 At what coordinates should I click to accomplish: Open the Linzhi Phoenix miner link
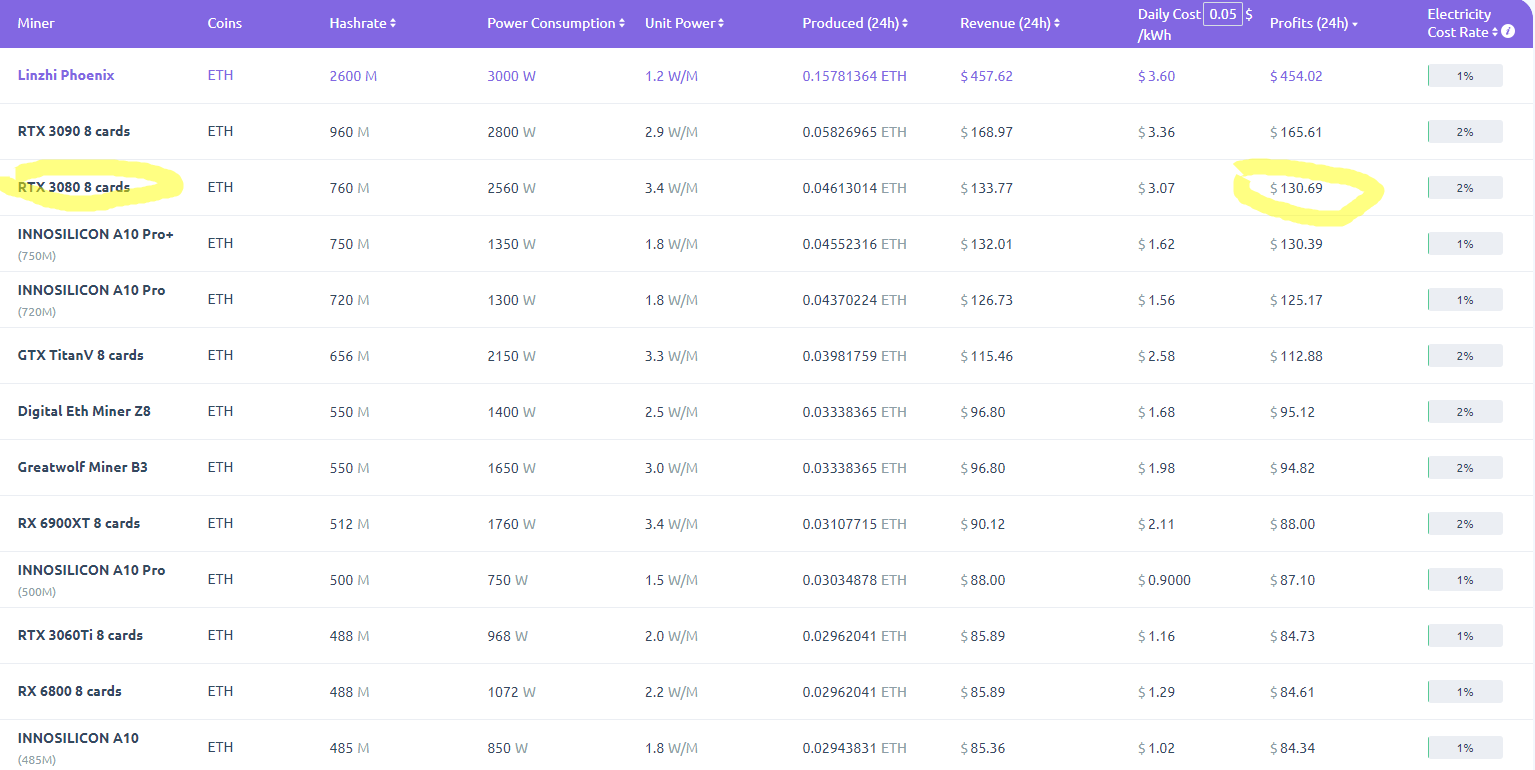point(66,75)
